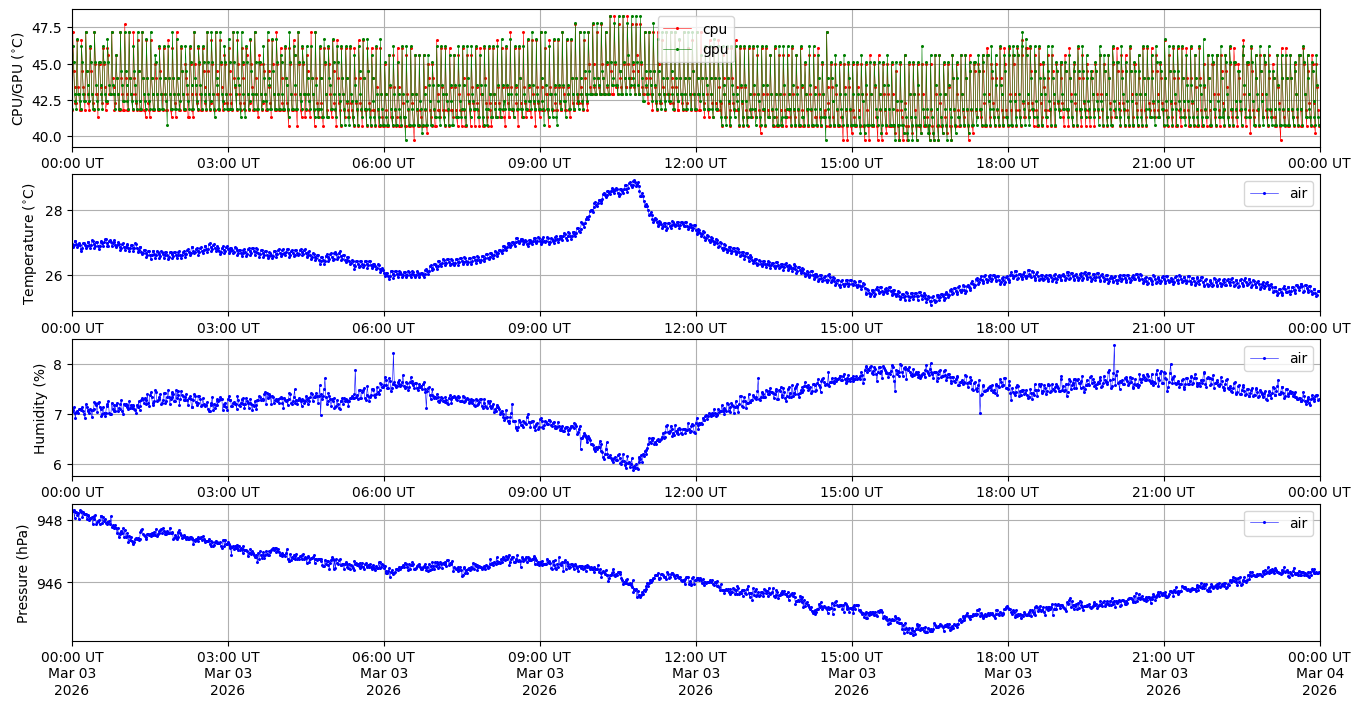
Task: Click the Pressure (hPa) y-axis label
Action: click(x=23, y=573)
